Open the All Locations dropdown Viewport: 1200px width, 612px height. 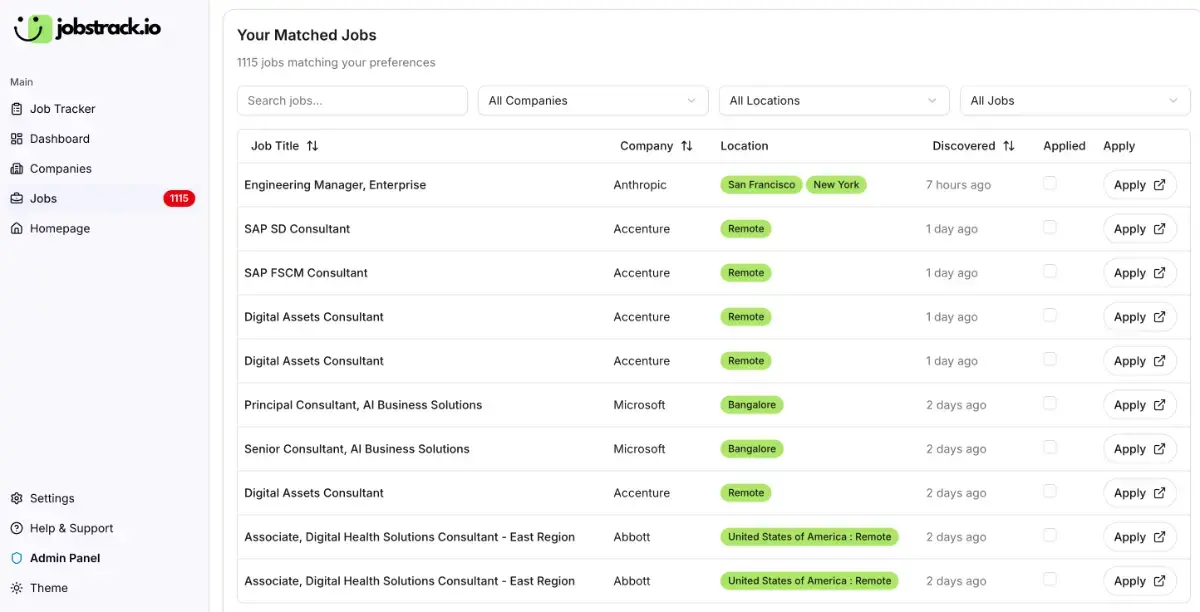pos(834,101)
